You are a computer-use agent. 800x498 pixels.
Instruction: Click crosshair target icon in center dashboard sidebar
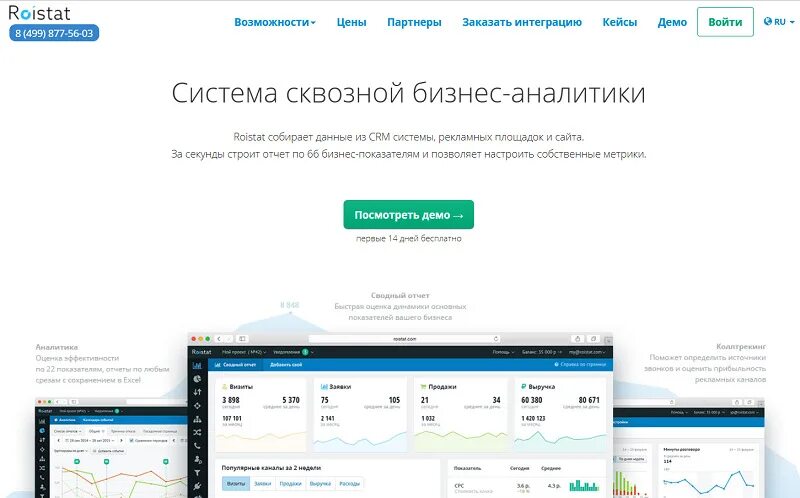197,406
